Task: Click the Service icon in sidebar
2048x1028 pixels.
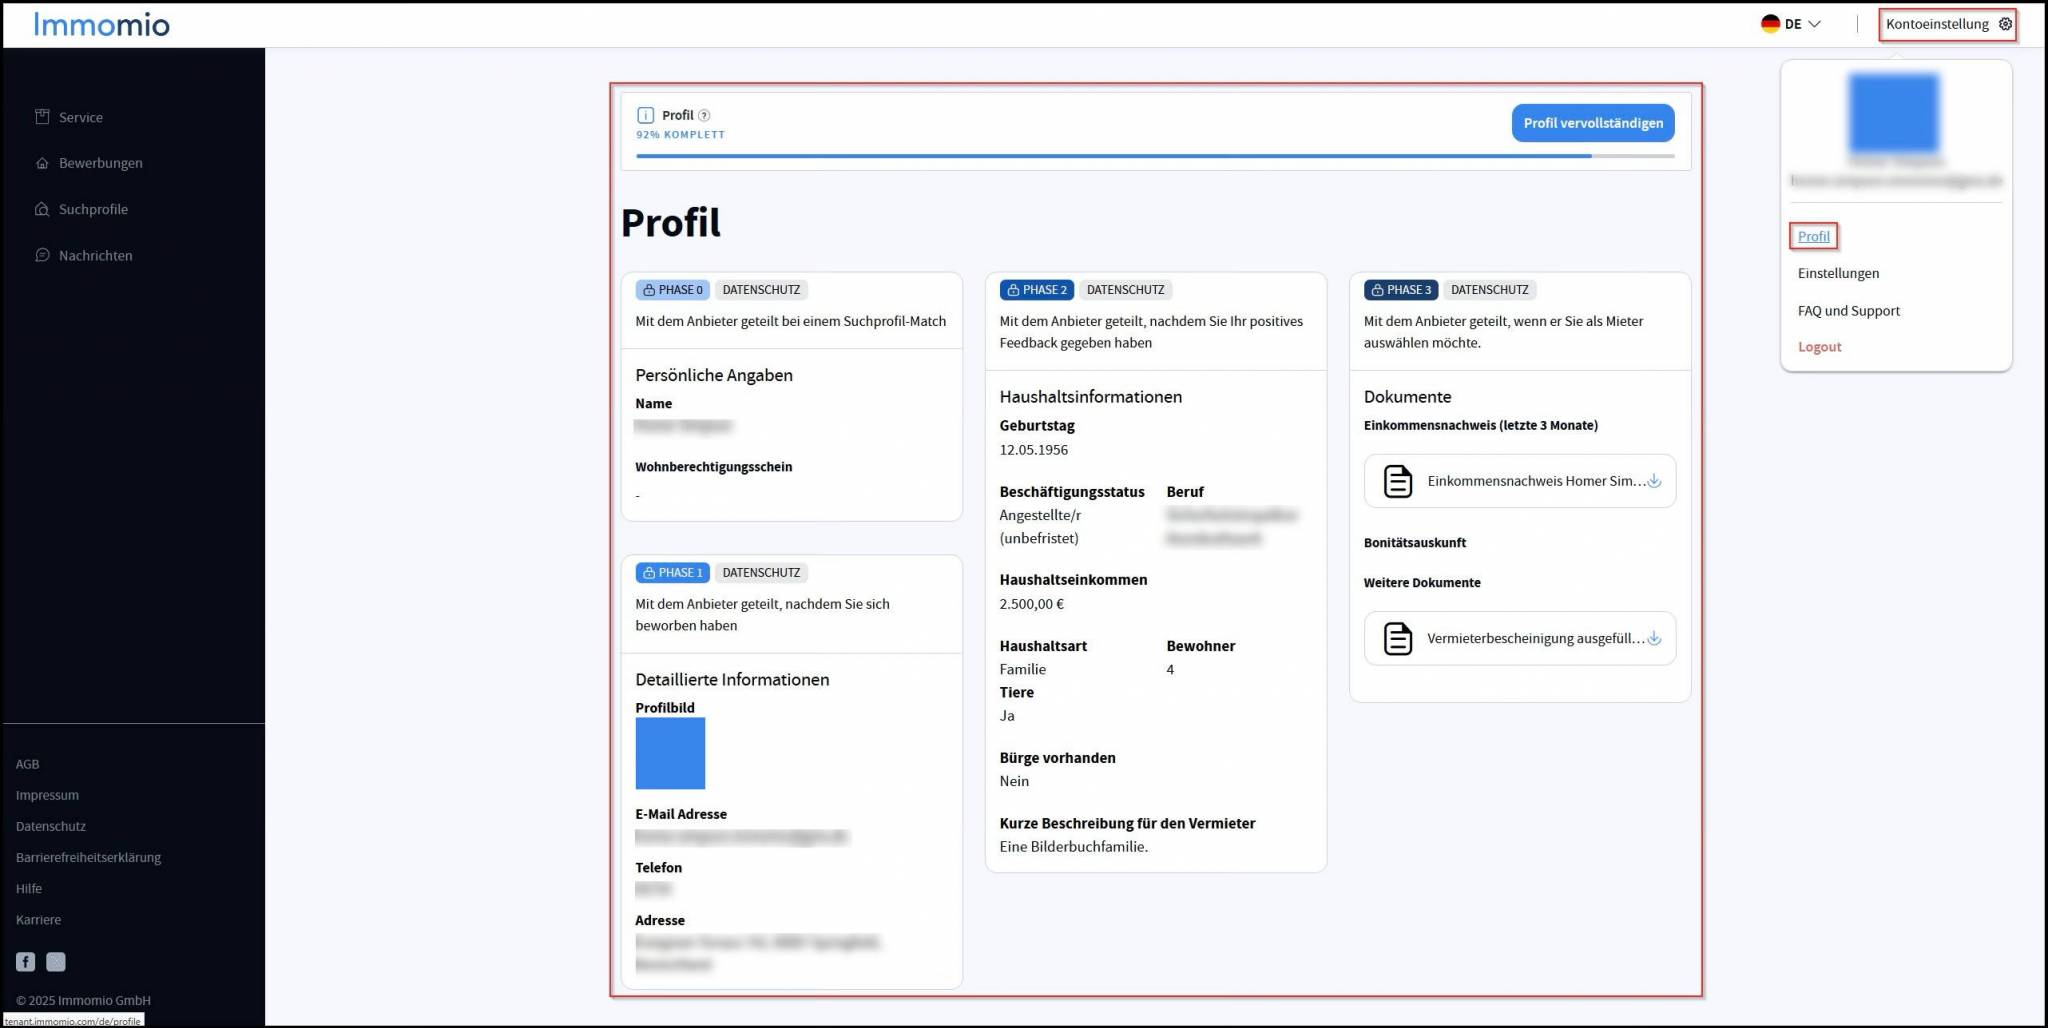Action: (42, 117)
